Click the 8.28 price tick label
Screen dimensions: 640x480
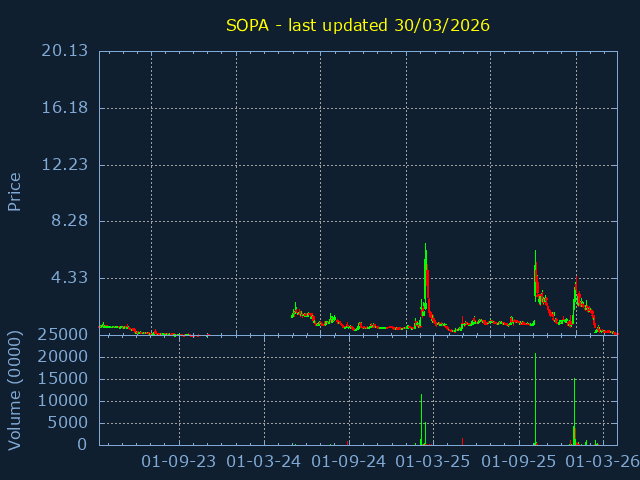pos(70,221)
